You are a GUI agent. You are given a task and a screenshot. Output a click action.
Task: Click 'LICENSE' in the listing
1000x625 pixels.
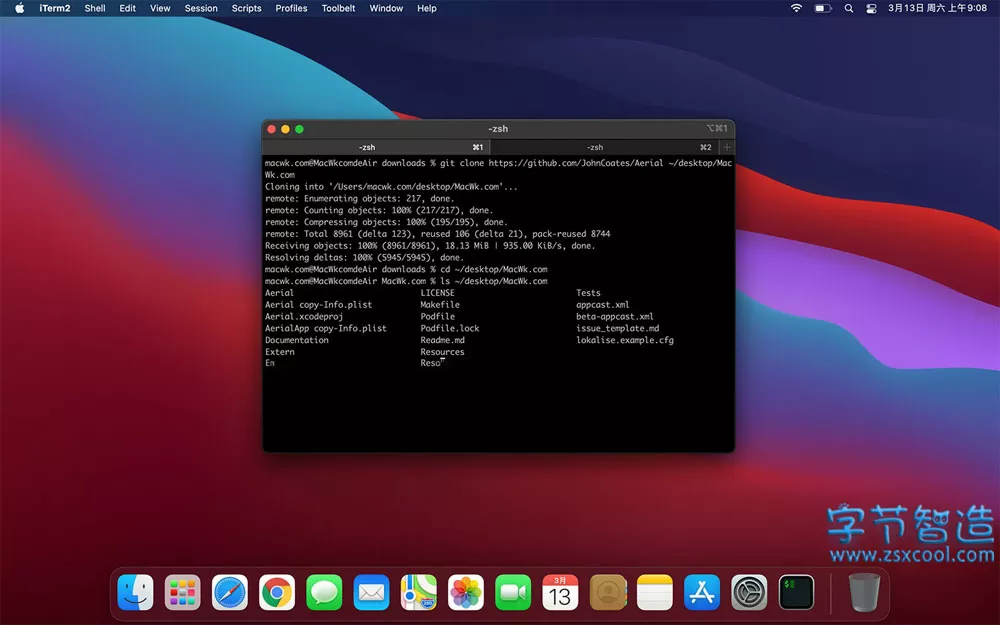click(438, 293)
